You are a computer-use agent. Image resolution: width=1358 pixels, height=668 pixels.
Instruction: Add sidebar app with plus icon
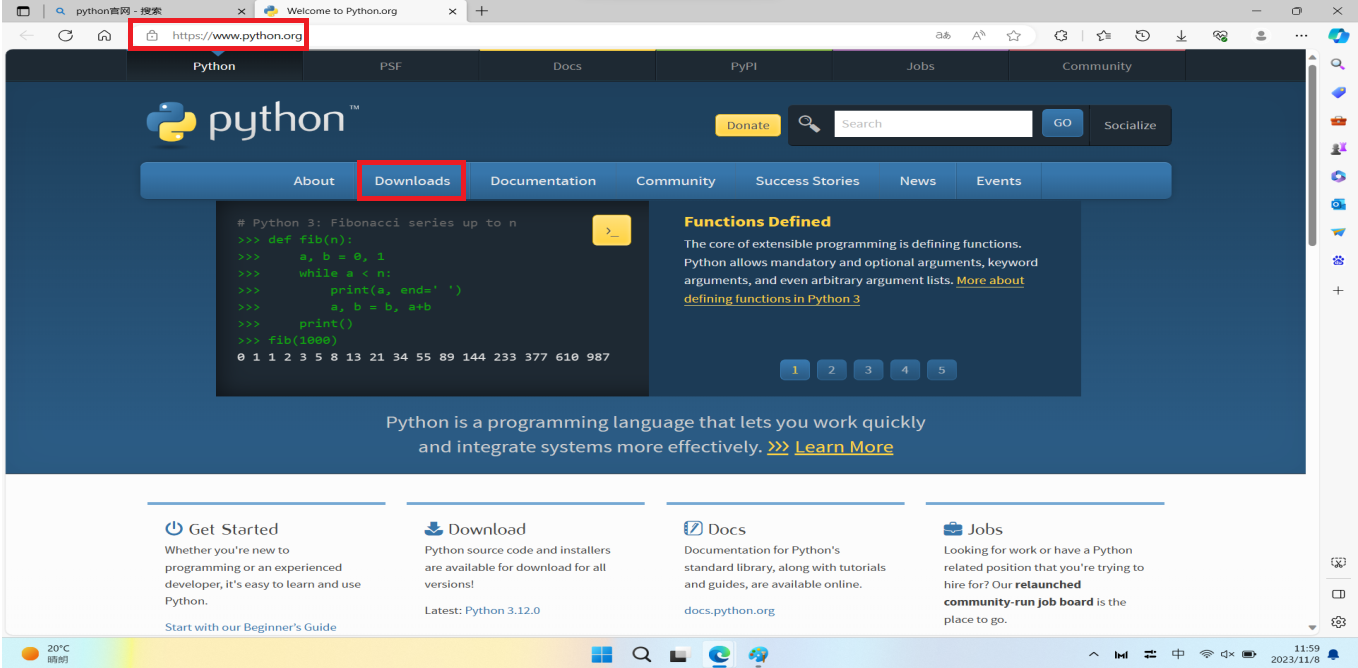pyautogui.click(x=1338, y=290)
